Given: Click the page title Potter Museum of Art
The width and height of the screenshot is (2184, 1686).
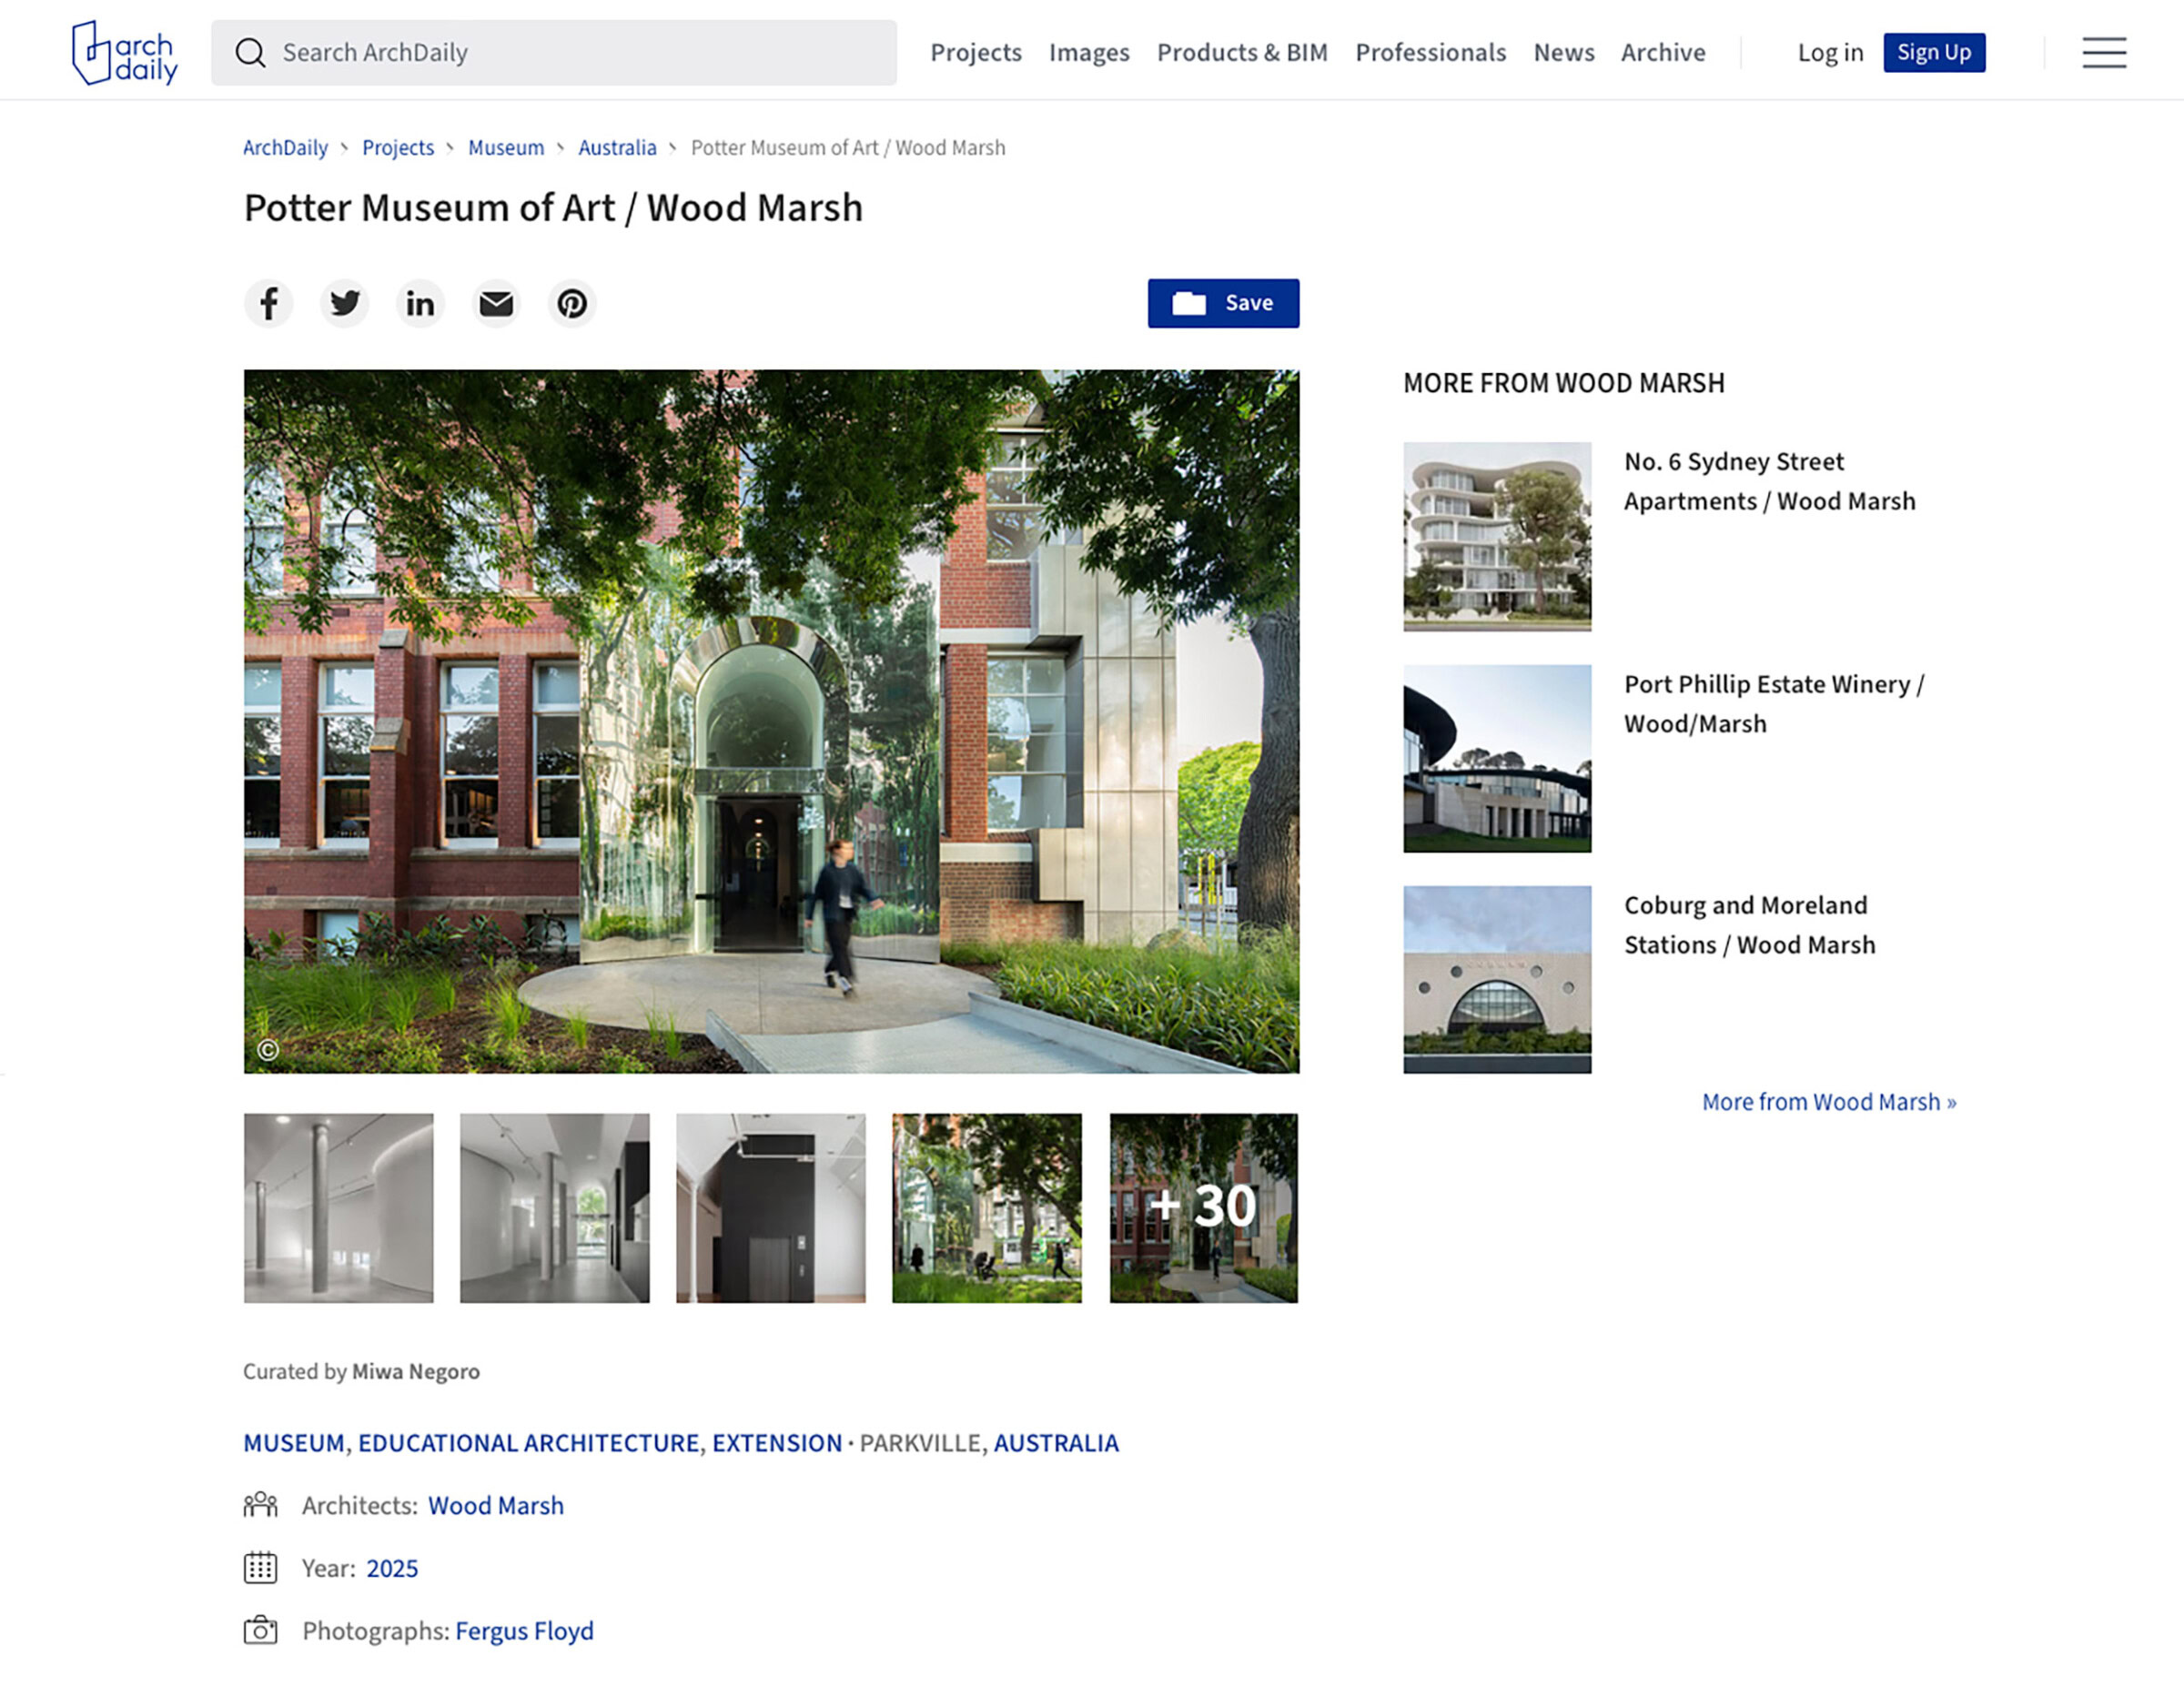Looking at the screenshot, I should [x=553, y=208].
